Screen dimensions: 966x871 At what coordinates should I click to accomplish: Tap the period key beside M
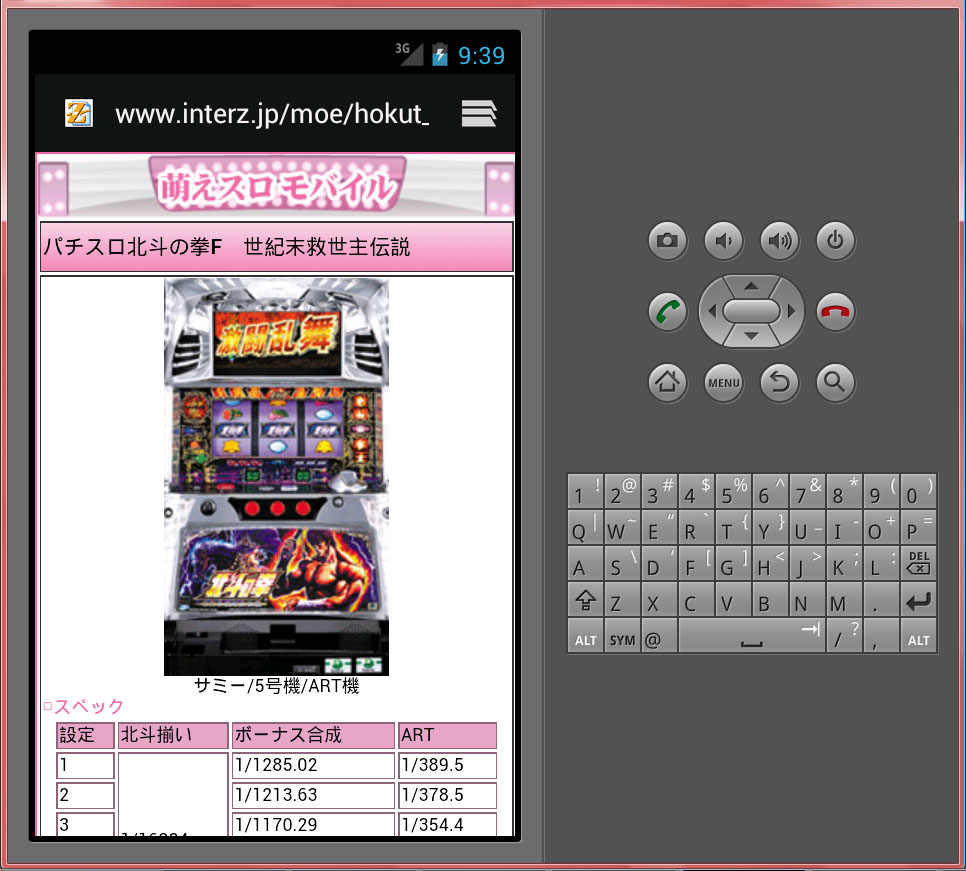882,600
